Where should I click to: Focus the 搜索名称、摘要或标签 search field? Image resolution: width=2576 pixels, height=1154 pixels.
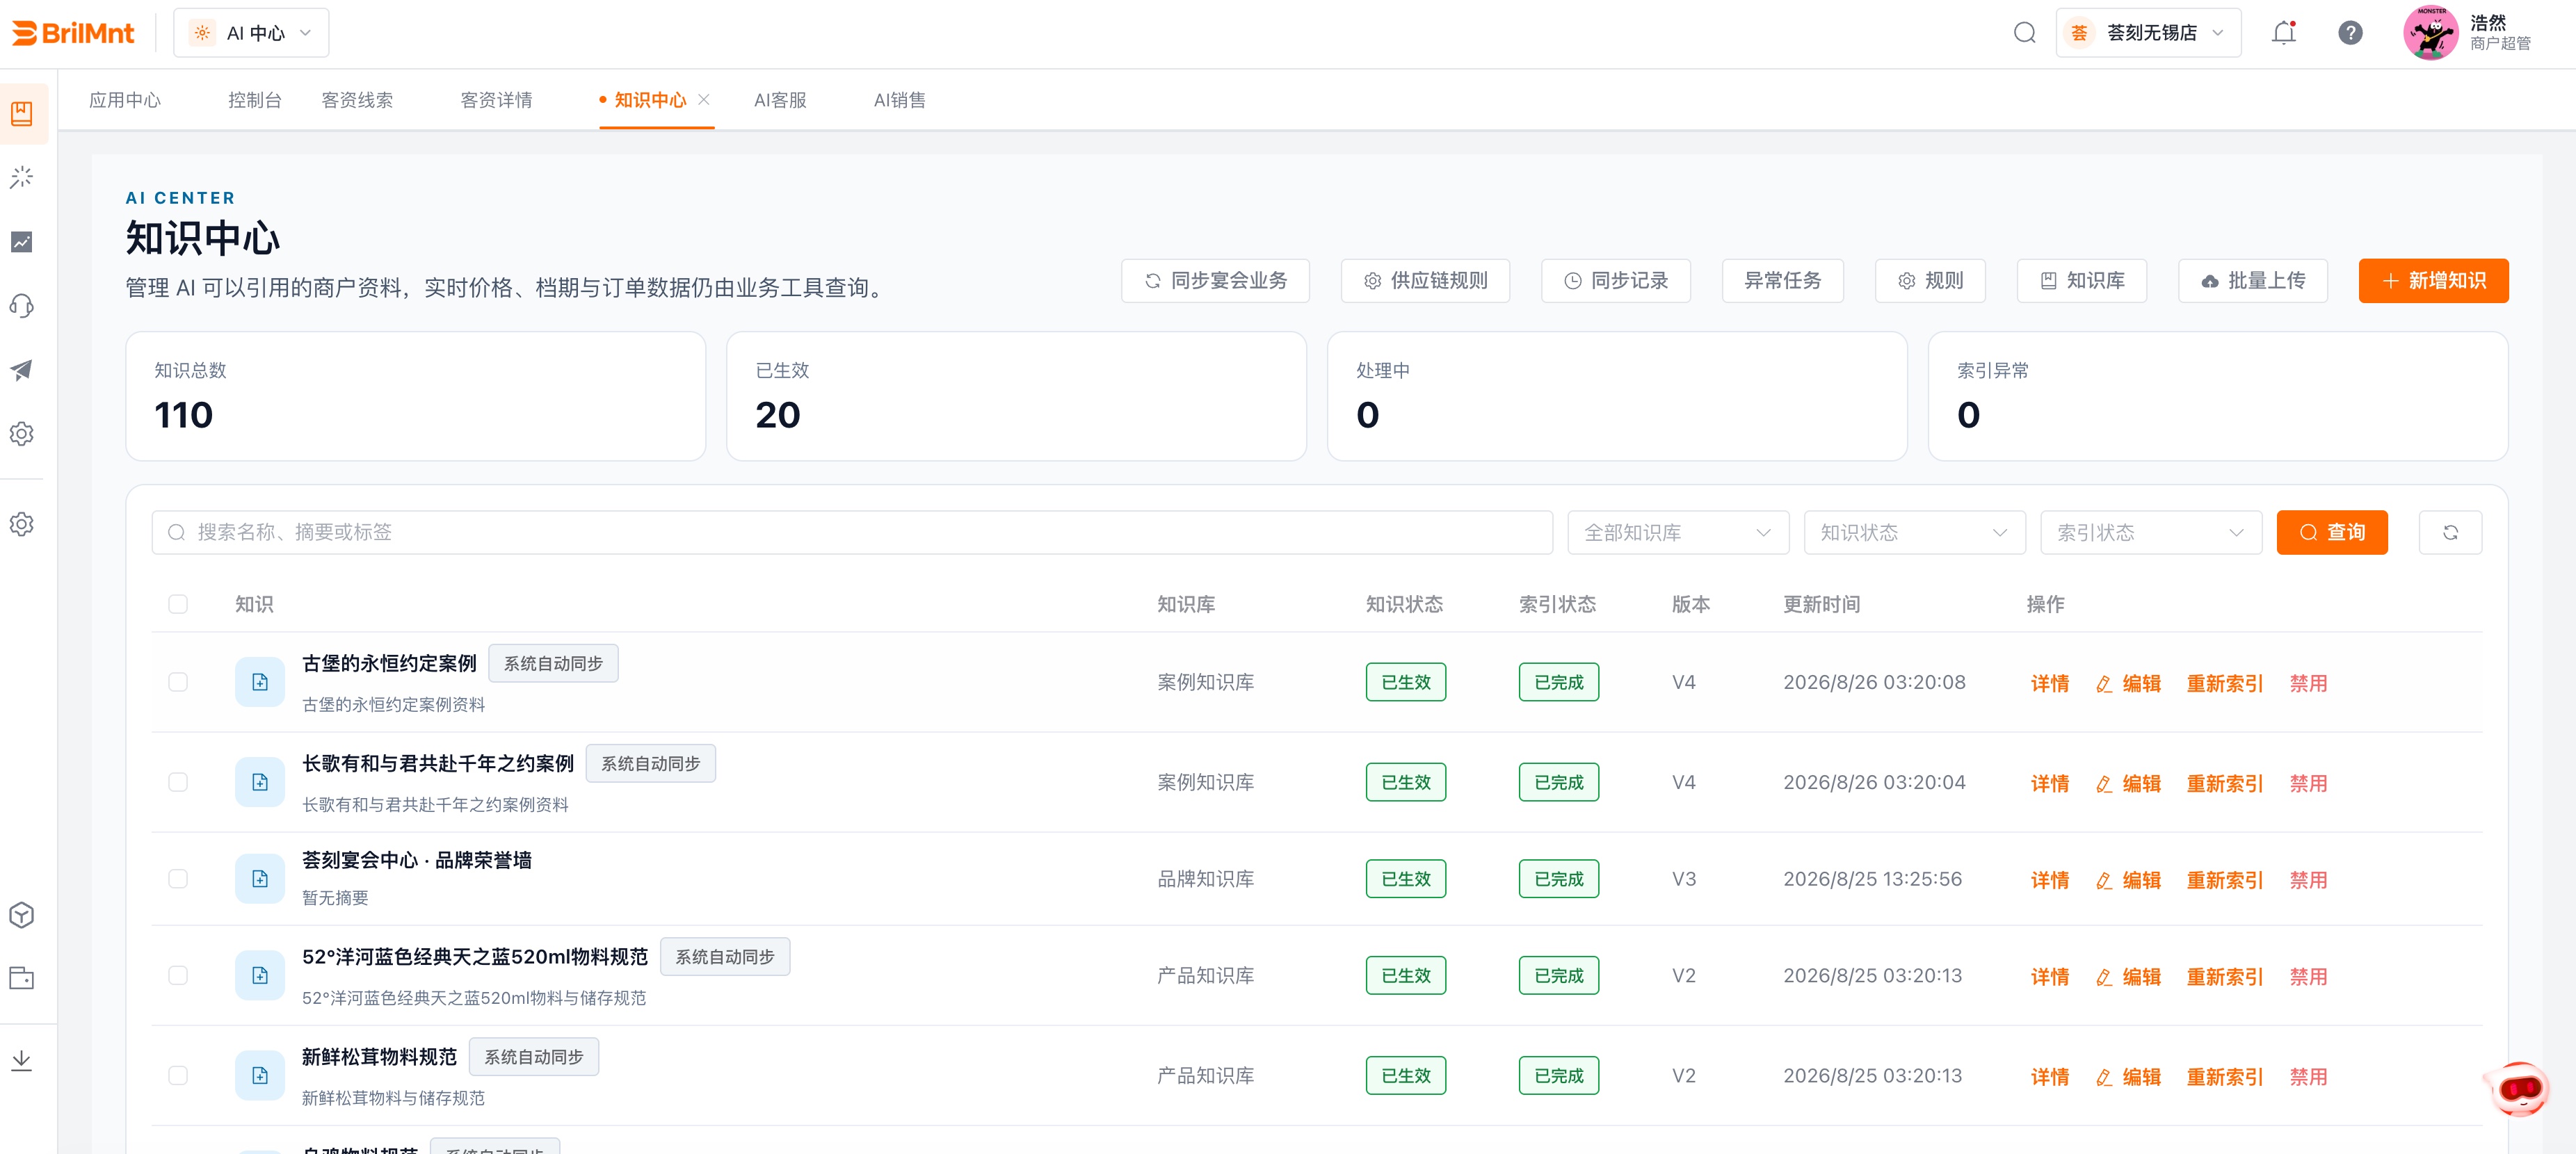(852, 532)
